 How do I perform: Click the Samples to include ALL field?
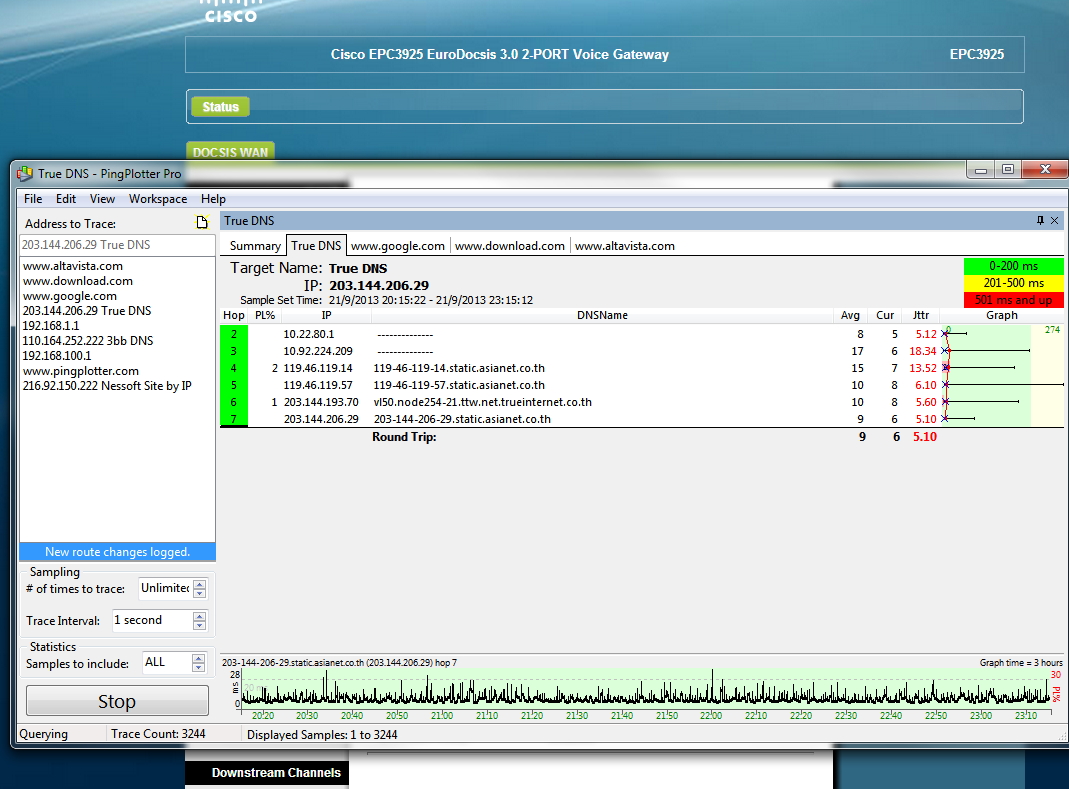[x=166, y=662]
